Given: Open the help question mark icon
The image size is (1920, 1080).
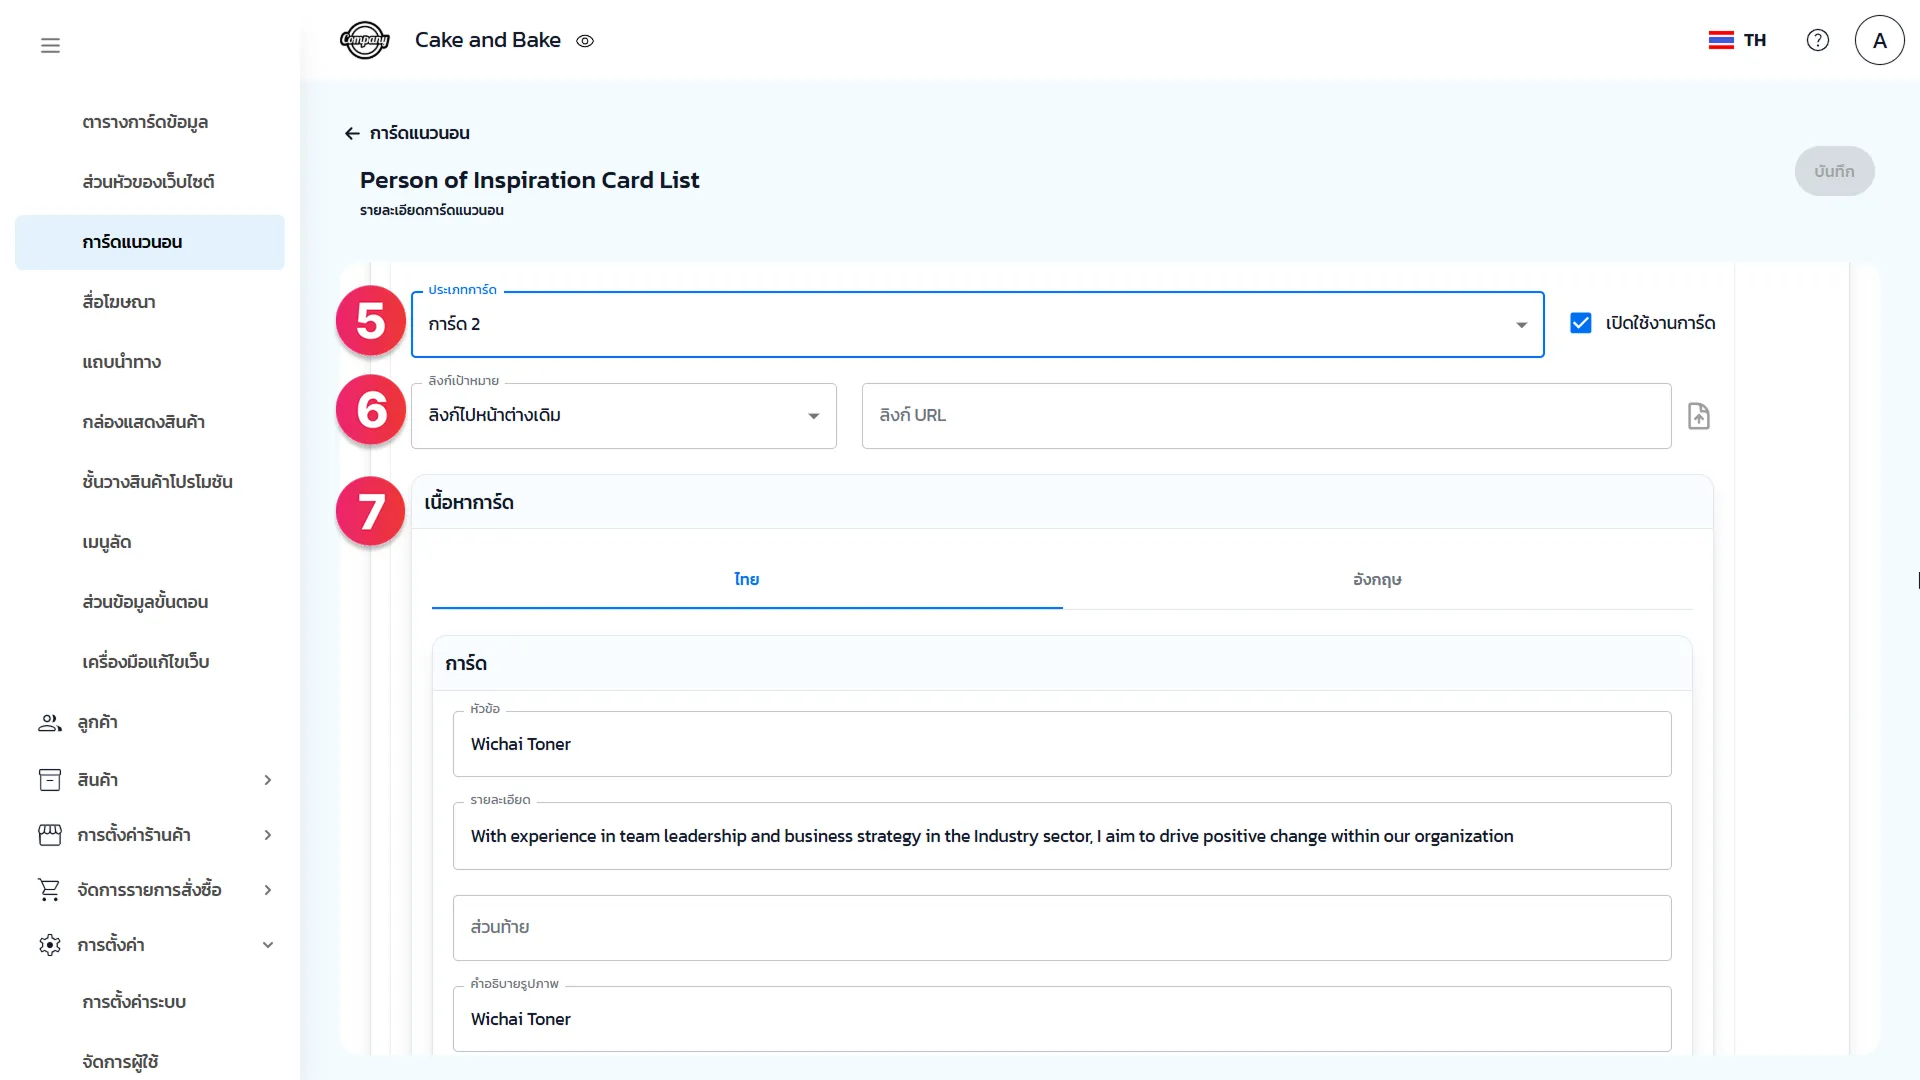Looking at the screenshot, I should pos(1817,40).
